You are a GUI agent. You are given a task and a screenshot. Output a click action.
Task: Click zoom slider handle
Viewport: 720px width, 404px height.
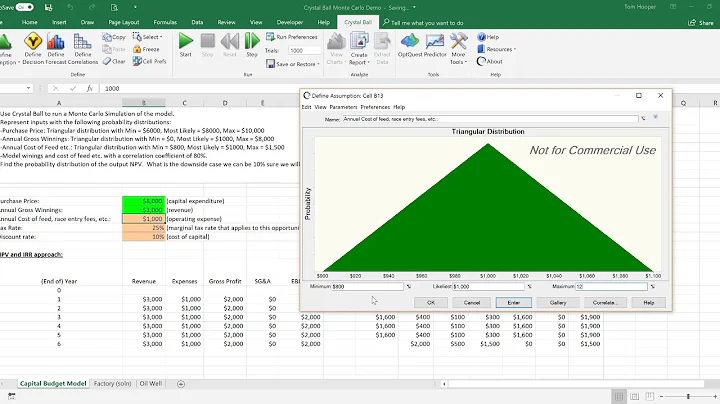point(688,396)
